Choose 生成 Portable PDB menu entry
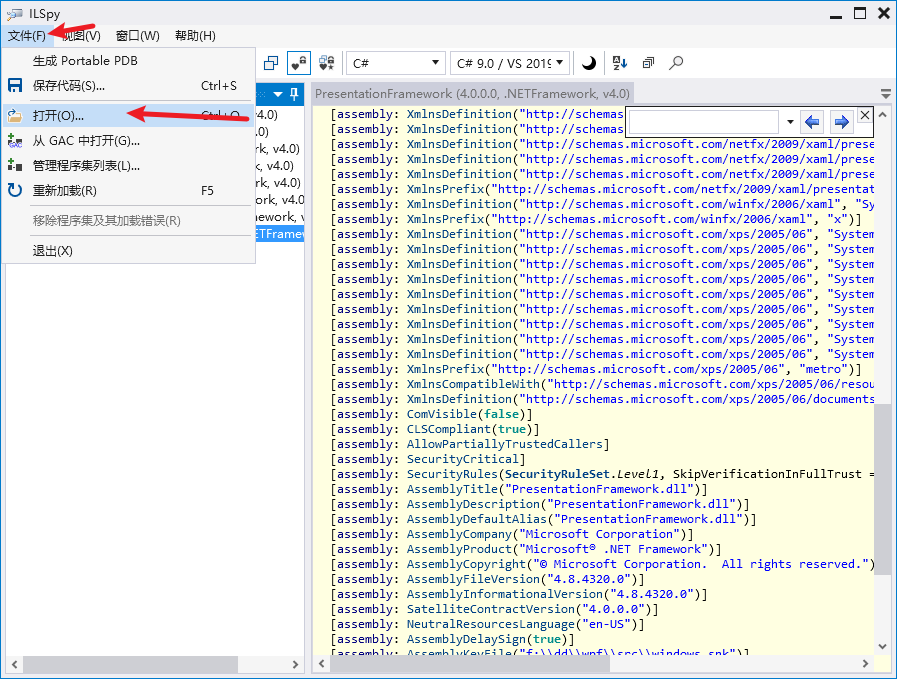This screenshot has width=897, height=679. click(128, 61)
